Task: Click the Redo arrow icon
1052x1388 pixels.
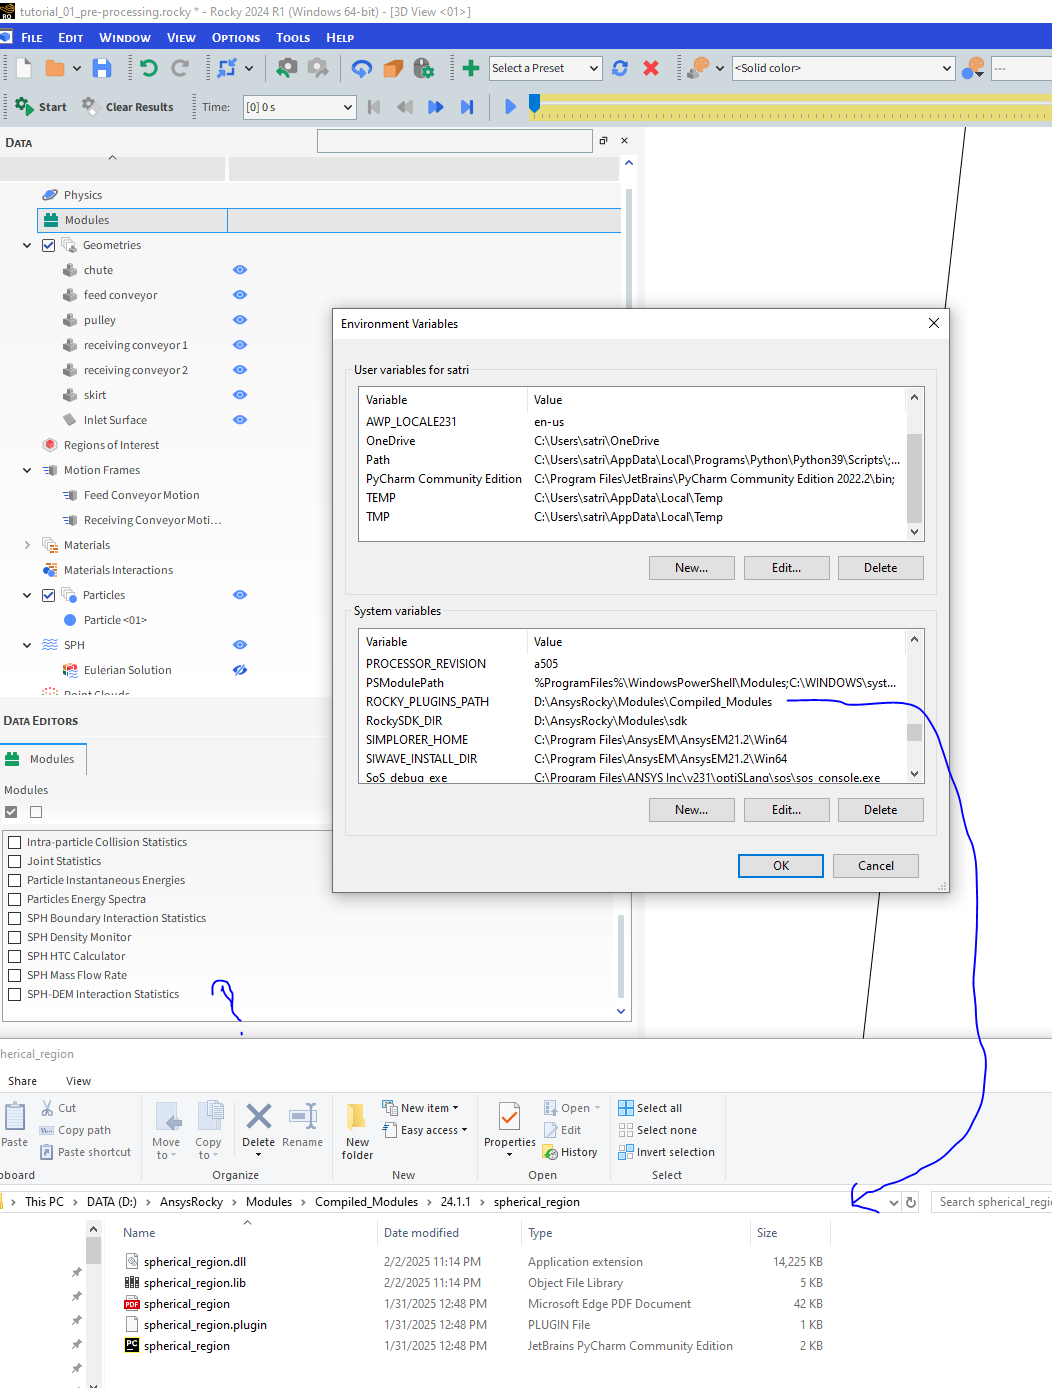Action: [x=180, y=68]
